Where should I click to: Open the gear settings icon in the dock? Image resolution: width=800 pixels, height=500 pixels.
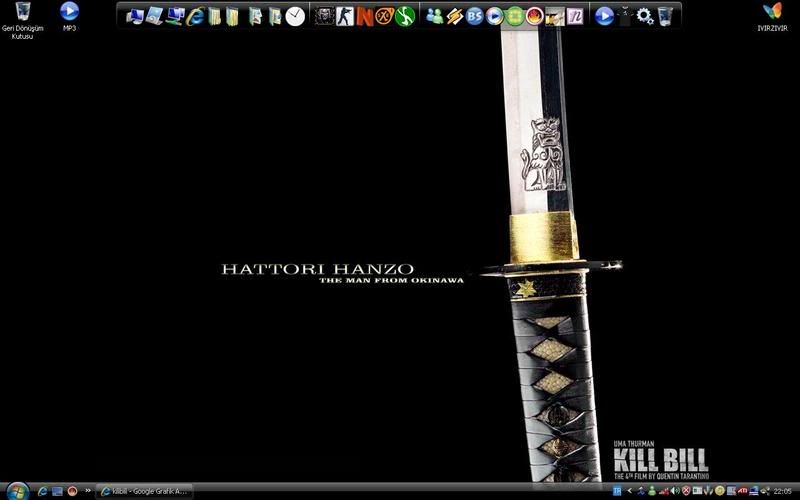(645, 16)
